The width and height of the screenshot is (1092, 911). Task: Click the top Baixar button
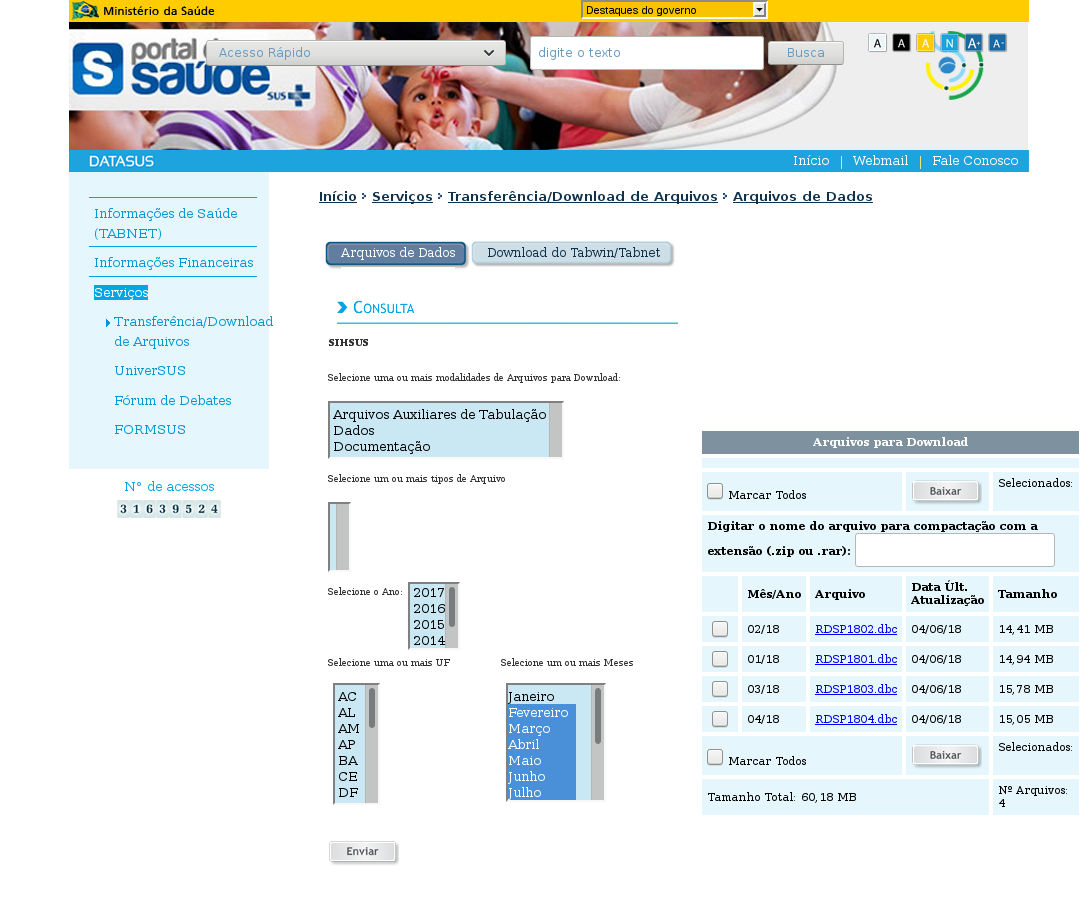click(x=945, y=491)
